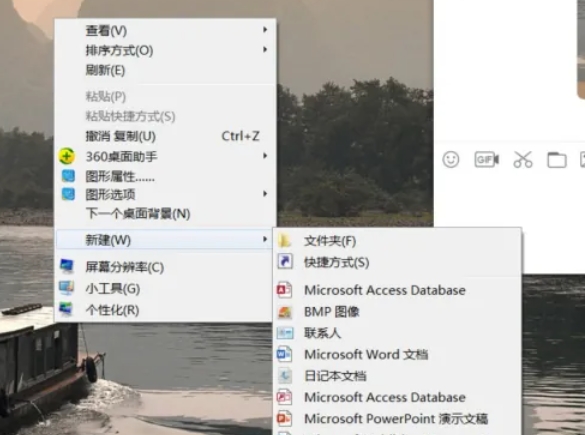Click the icon beside second Access Database entry

[284, 397]
